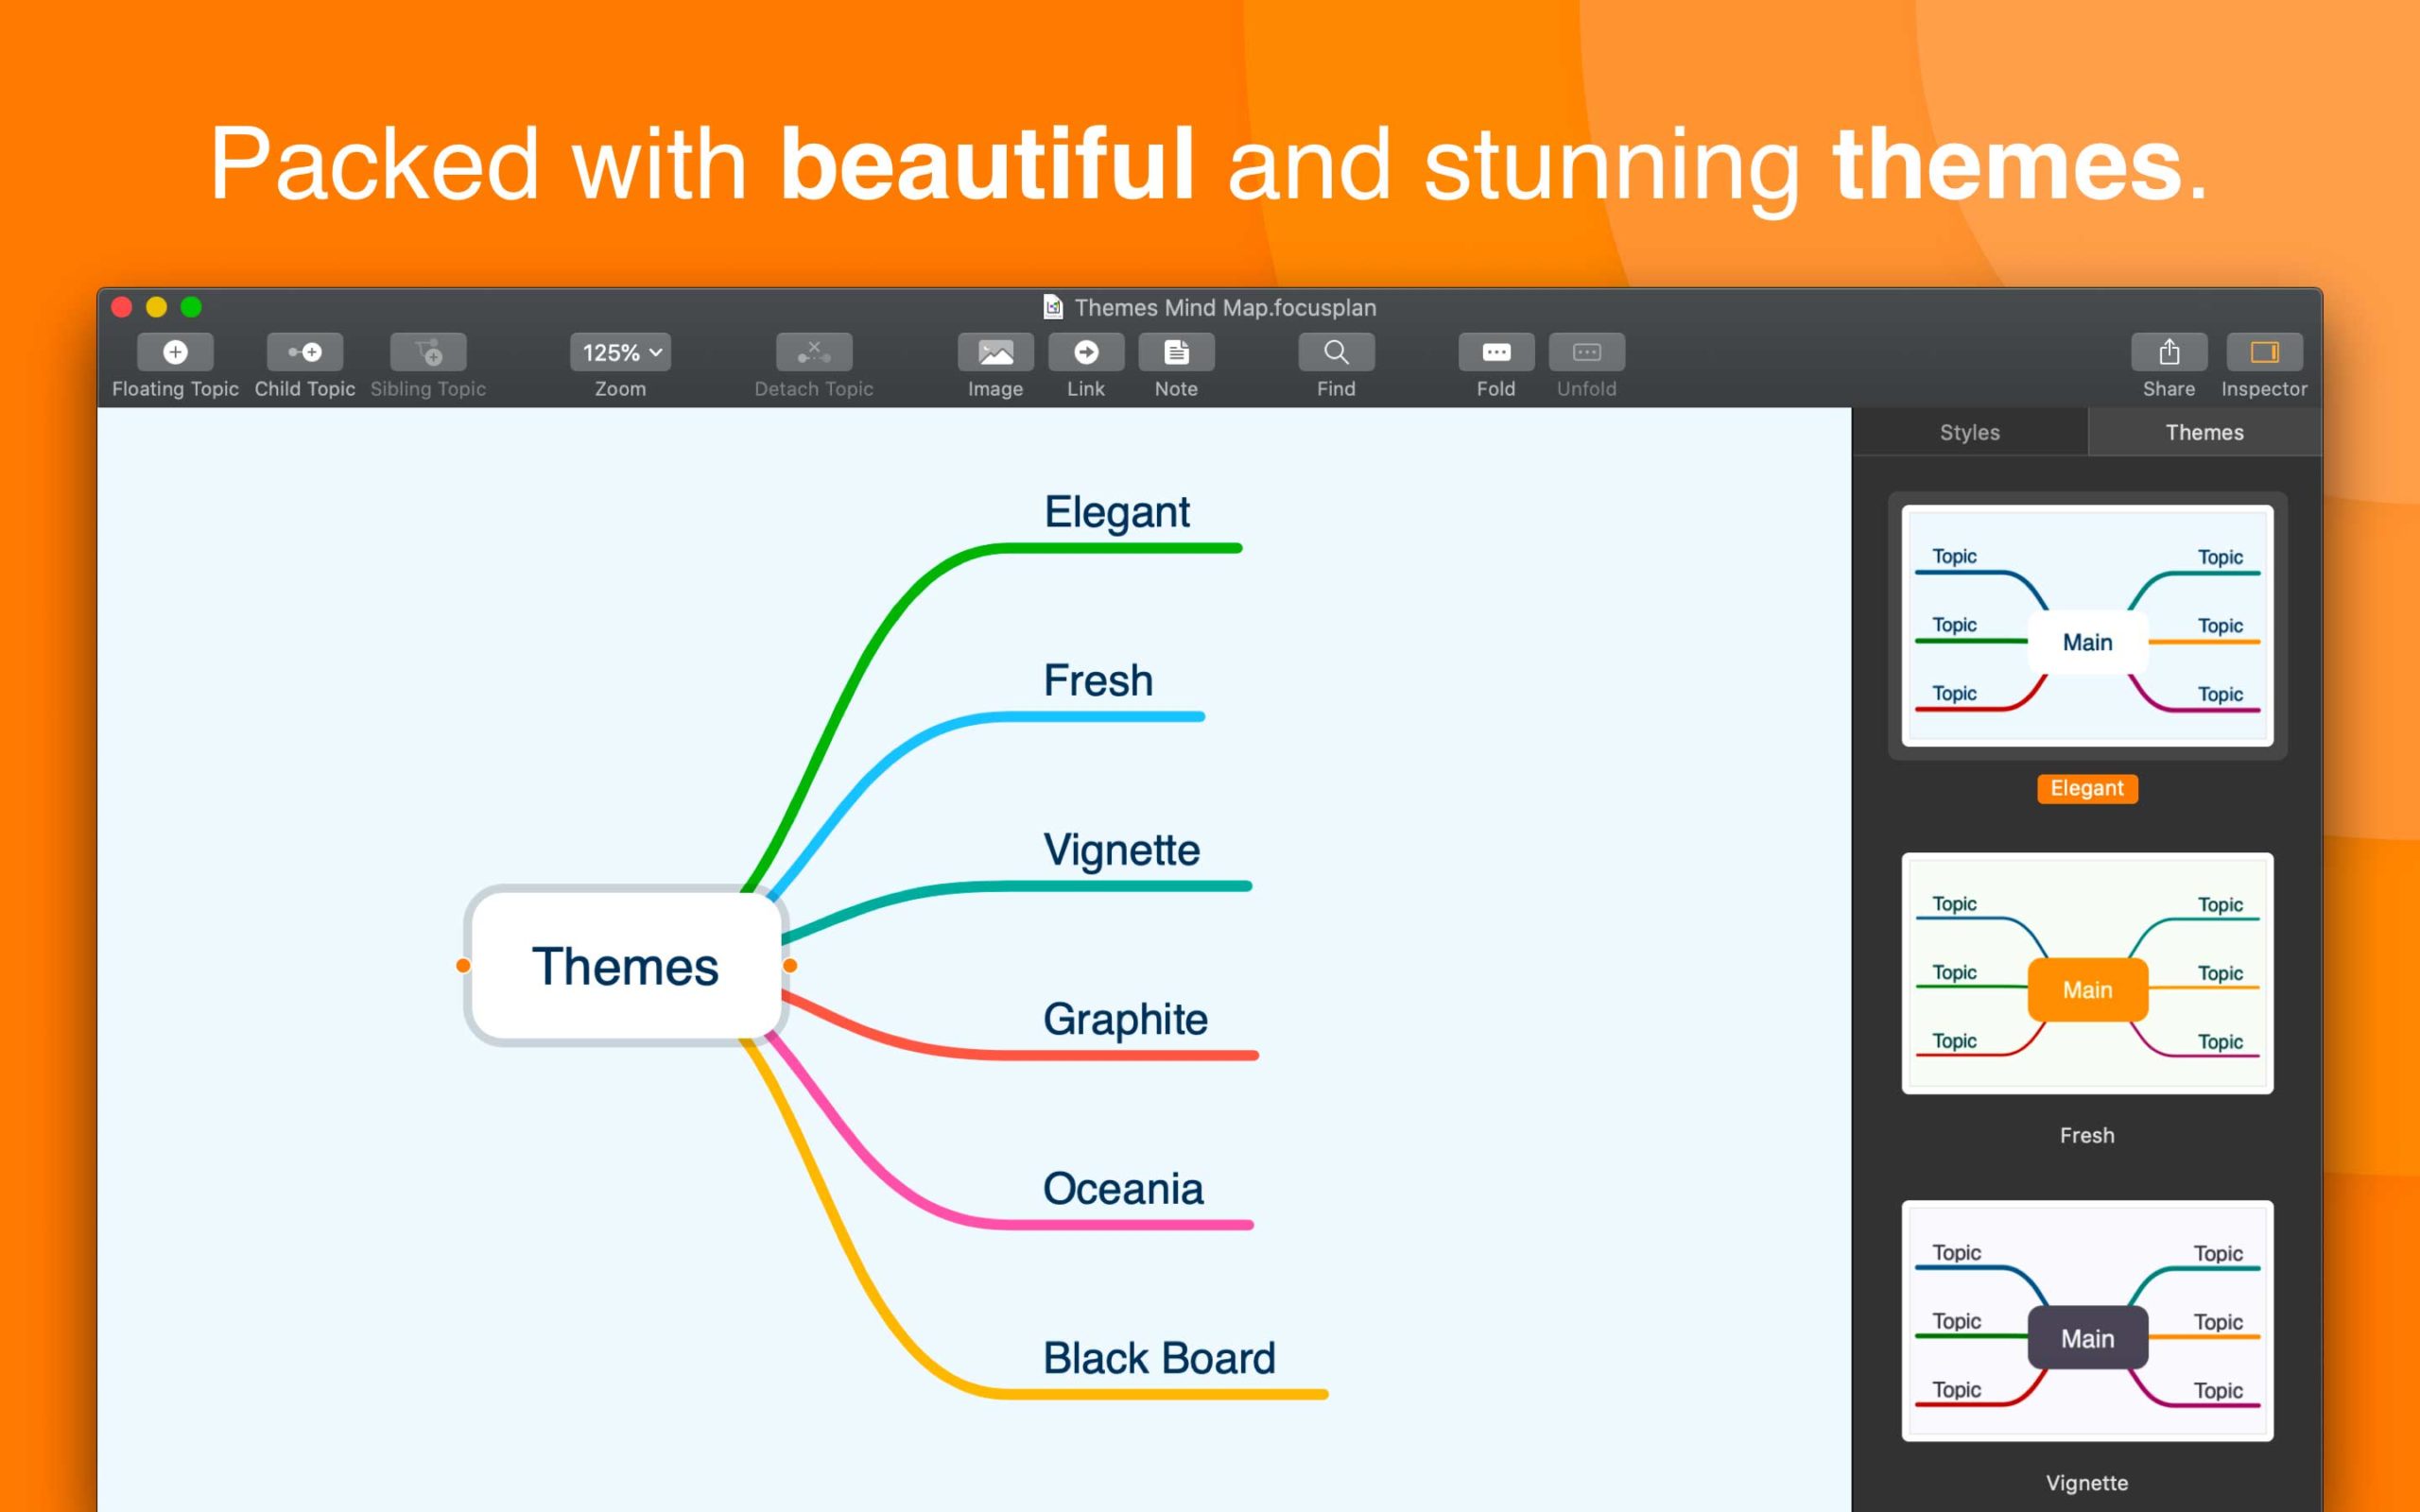The image size is (2420, 1512).
Task: Click the Floating Topic toolbar icon
Action: tap(175, 352)
